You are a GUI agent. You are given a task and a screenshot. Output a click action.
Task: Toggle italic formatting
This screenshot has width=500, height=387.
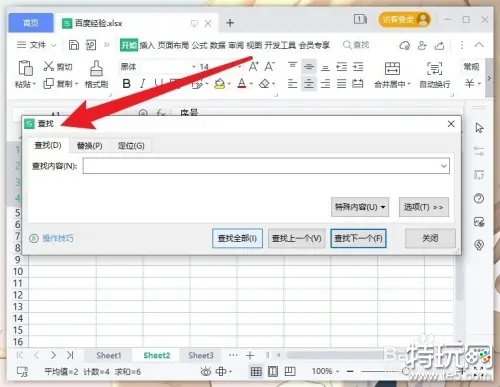pyautogui.click(x=143, y=83)
